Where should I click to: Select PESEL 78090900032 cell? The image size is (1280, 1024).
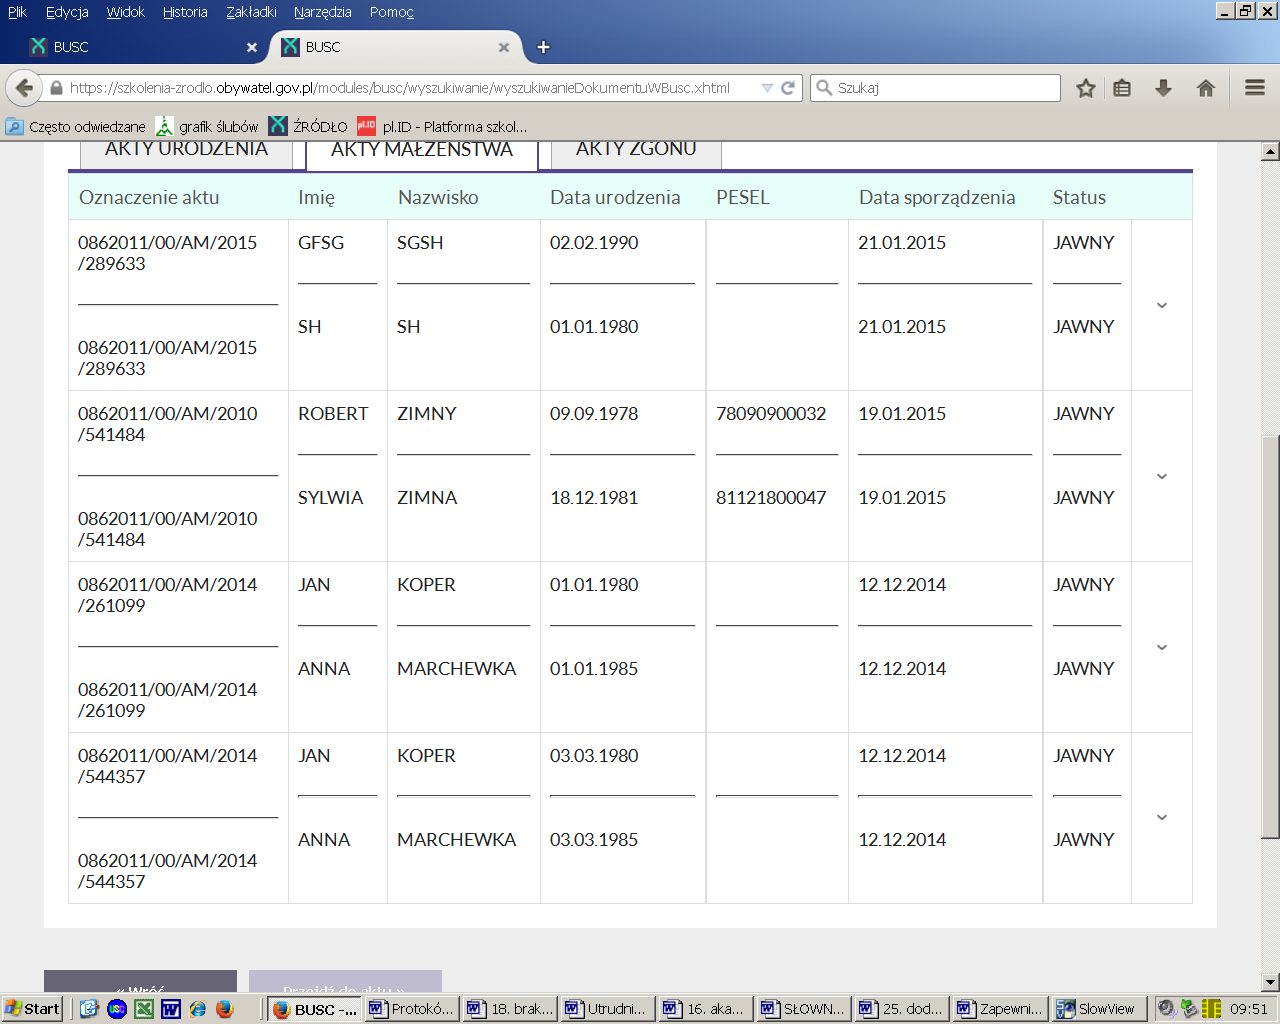771,413
